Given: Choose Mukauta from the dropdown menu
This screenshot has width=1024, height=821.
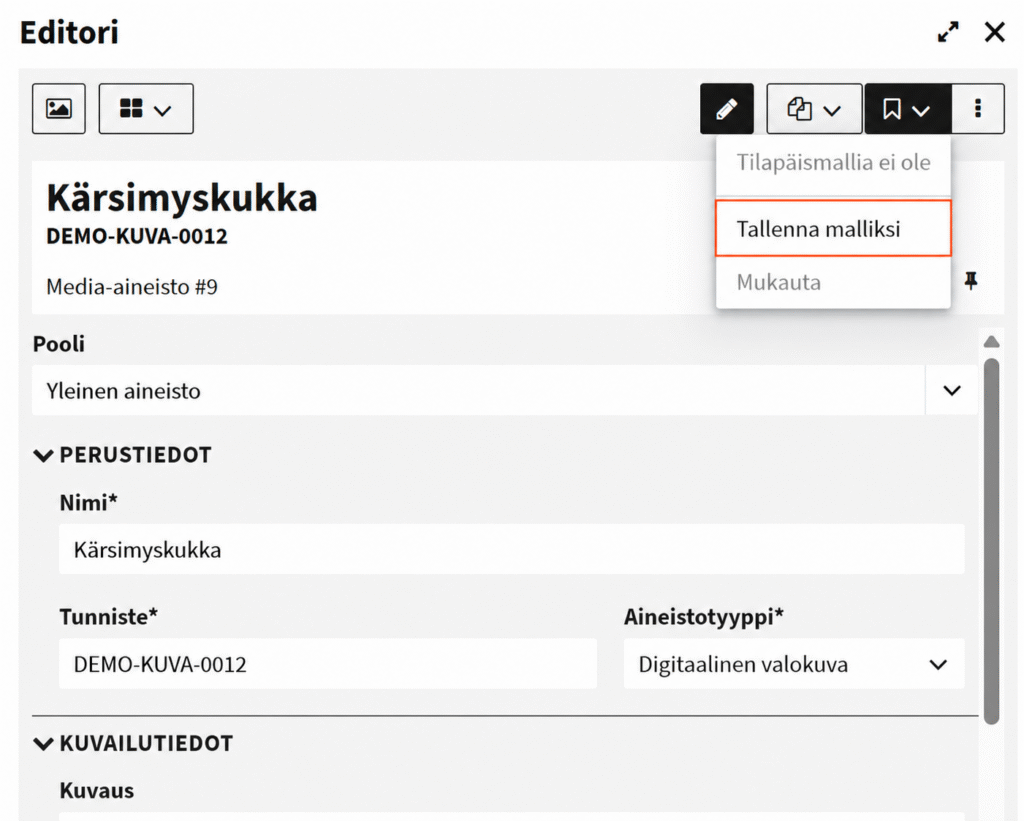Looking at the screenshot, I should click(x=833, y=282).
